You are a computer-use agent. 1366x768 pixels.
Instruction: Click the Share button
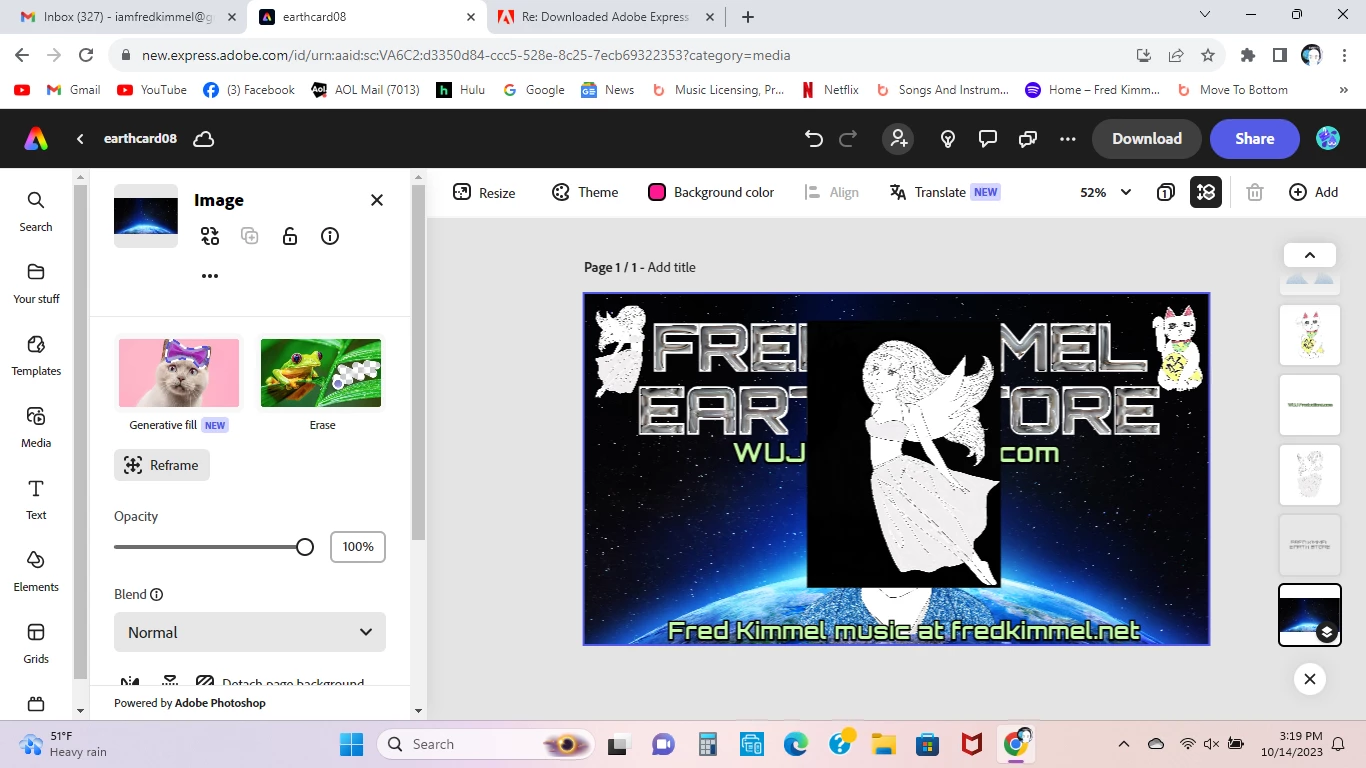click(1254, 139)
